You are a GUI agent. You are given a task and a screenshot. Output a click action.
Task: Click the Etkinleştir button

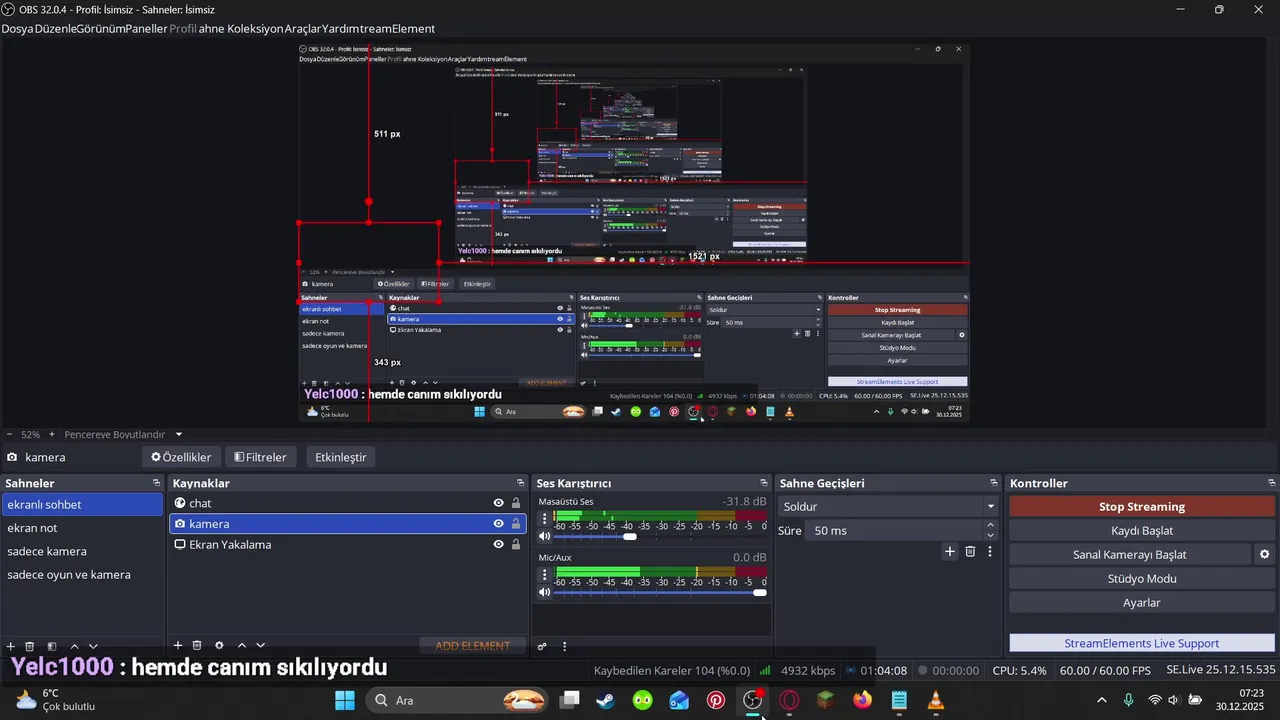click(x=340, y=457)
